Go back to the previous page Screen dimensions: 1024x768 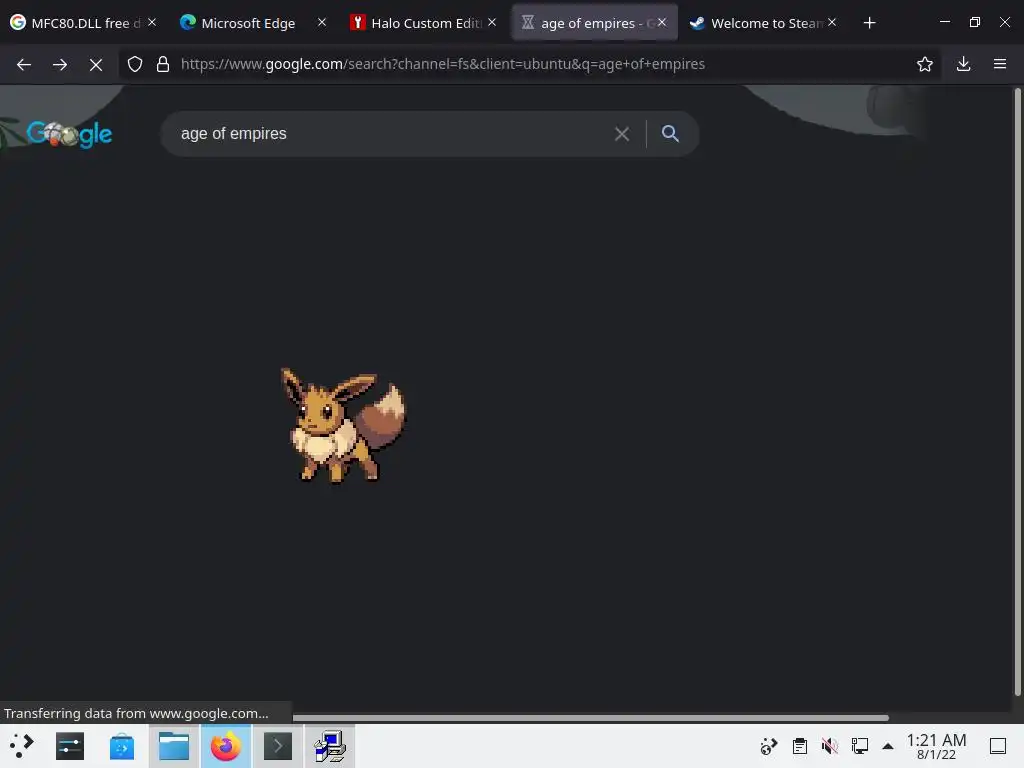(24, 64)
